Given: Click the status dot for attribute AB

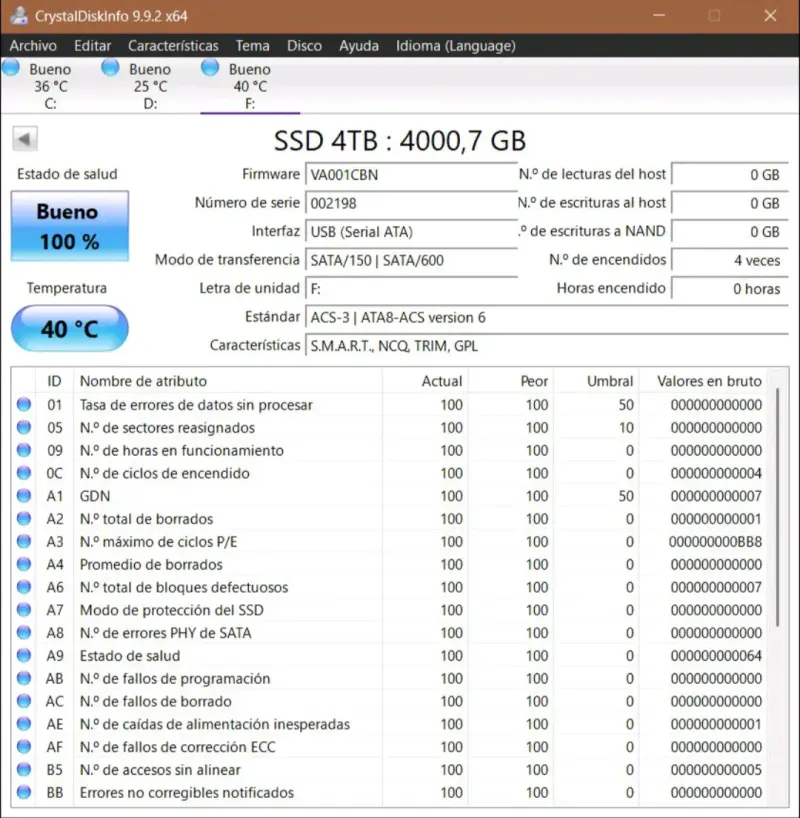Looking at the screenshot, I should pyautogui.click(x=24, y=678).
